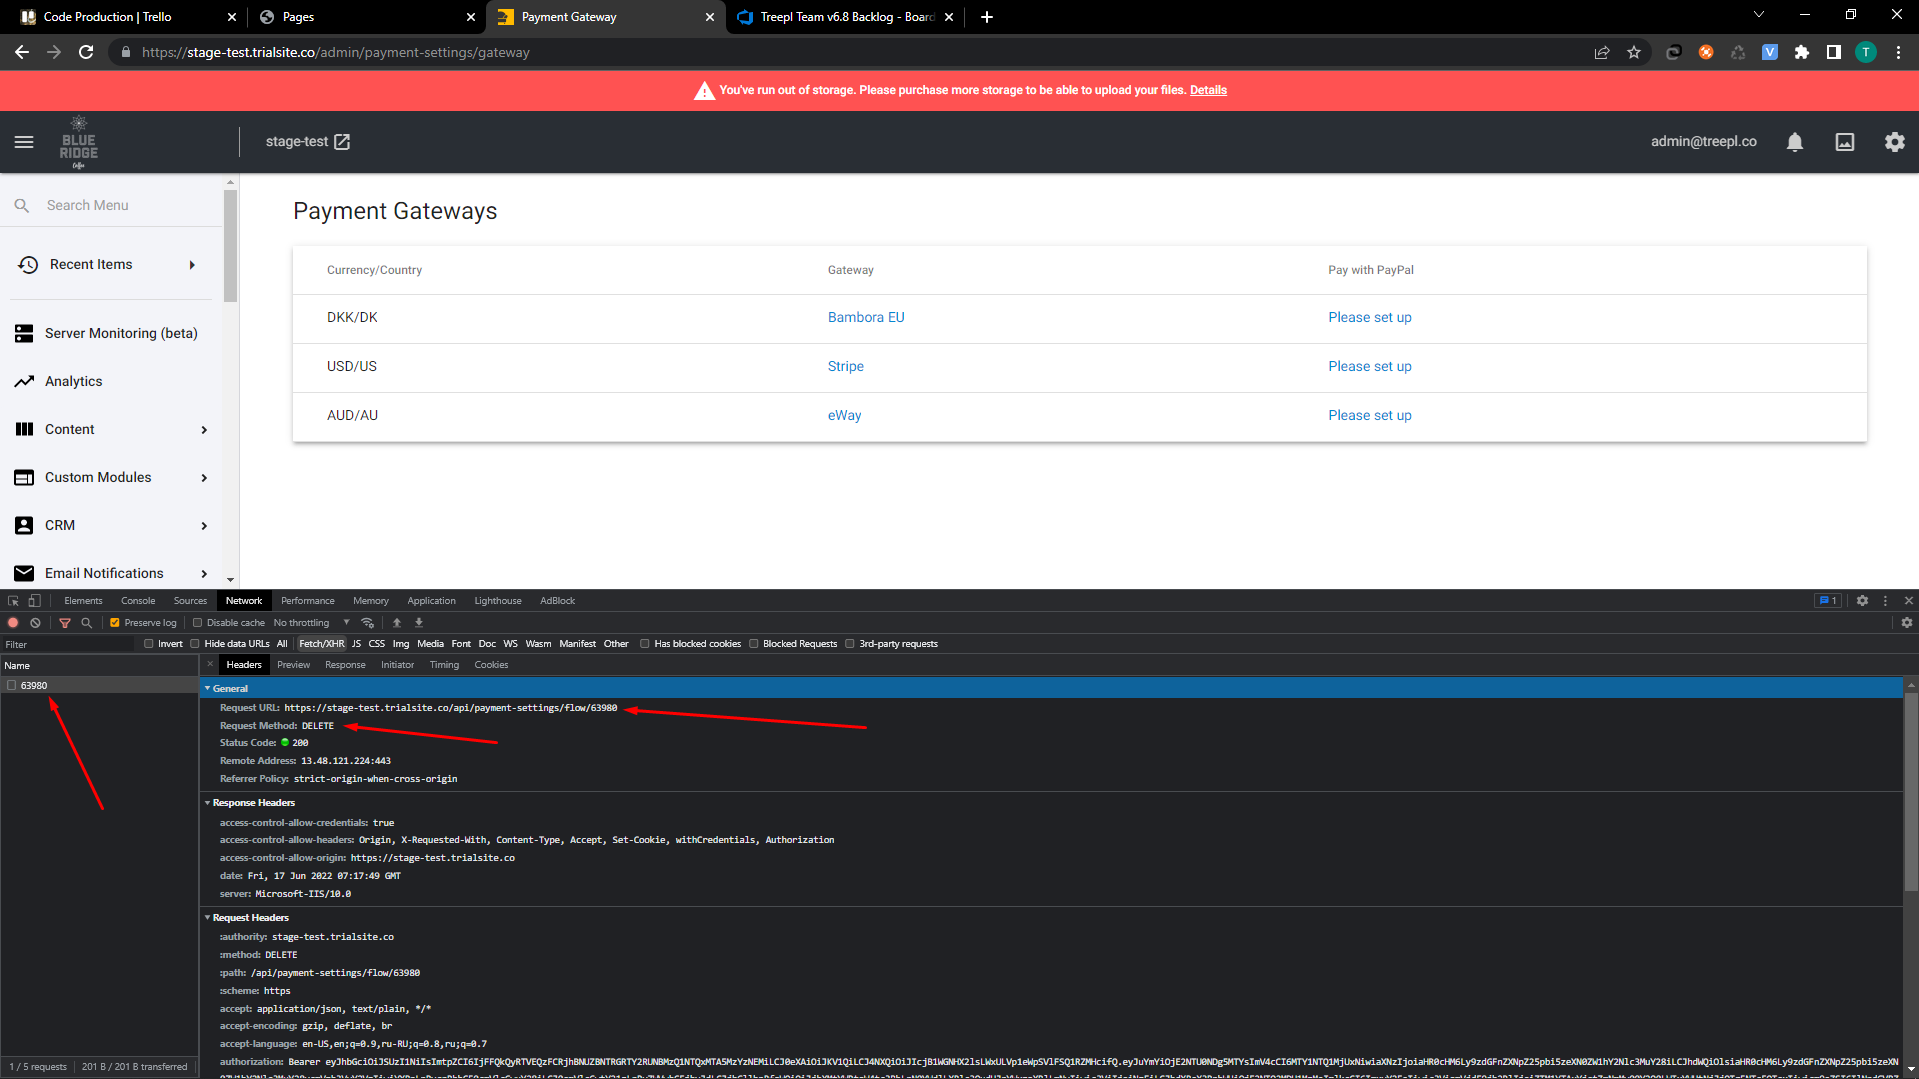
Task: Click the Content columns icon
Action: point(24,429)
